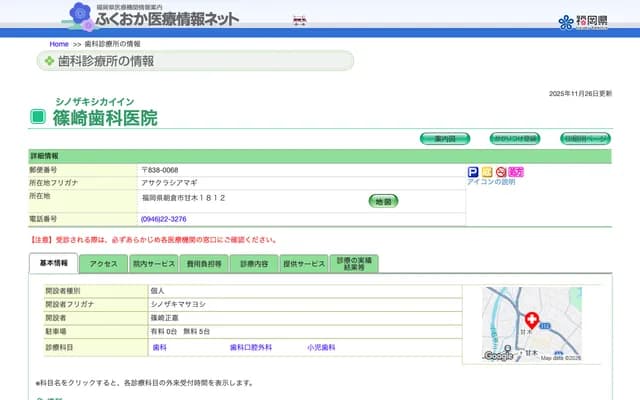Click the no-smoking icon
Screen dimensions: 640x400
[x=501, y=172]
